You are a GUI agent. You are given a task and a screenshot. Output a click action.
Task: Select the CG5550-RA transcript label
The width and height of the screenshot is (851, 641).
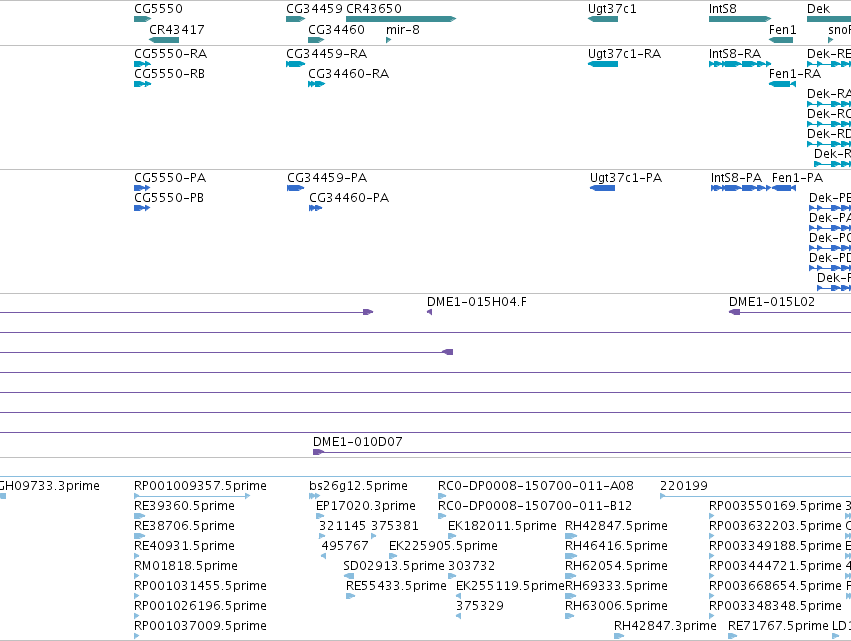coord(170,54)
